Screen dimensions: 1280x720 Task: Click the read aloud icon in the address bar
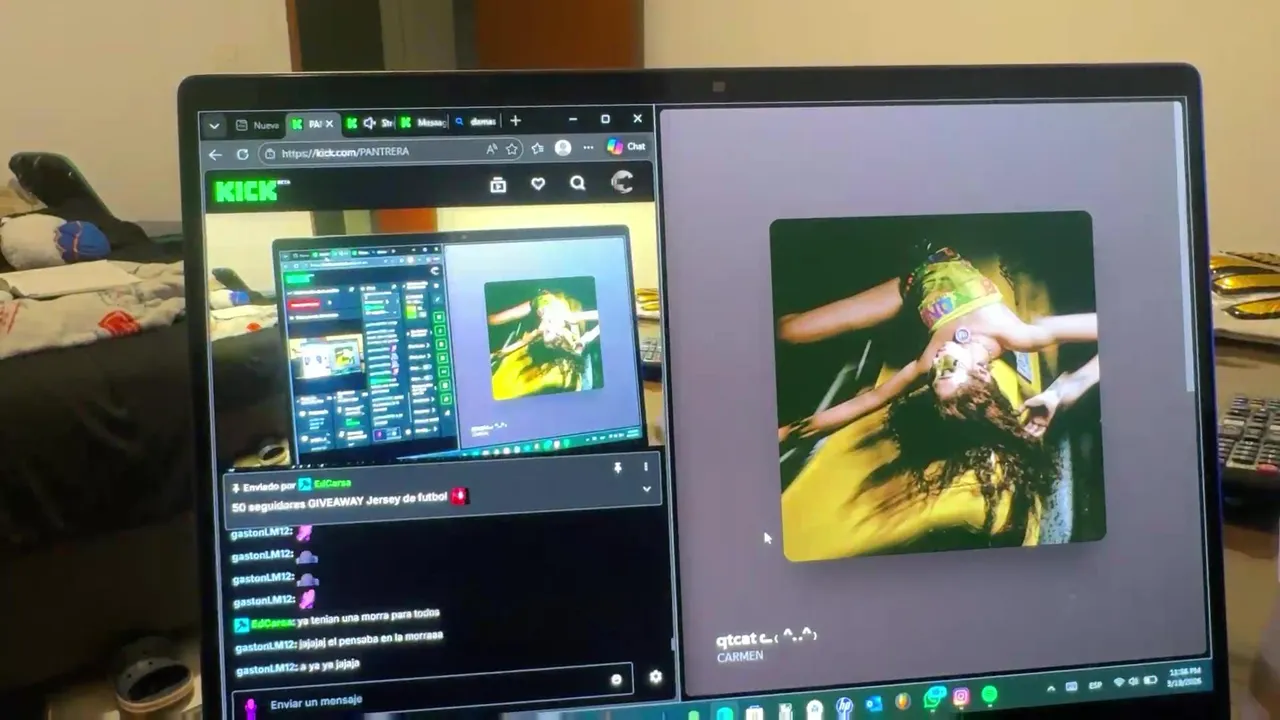point(491,150)
